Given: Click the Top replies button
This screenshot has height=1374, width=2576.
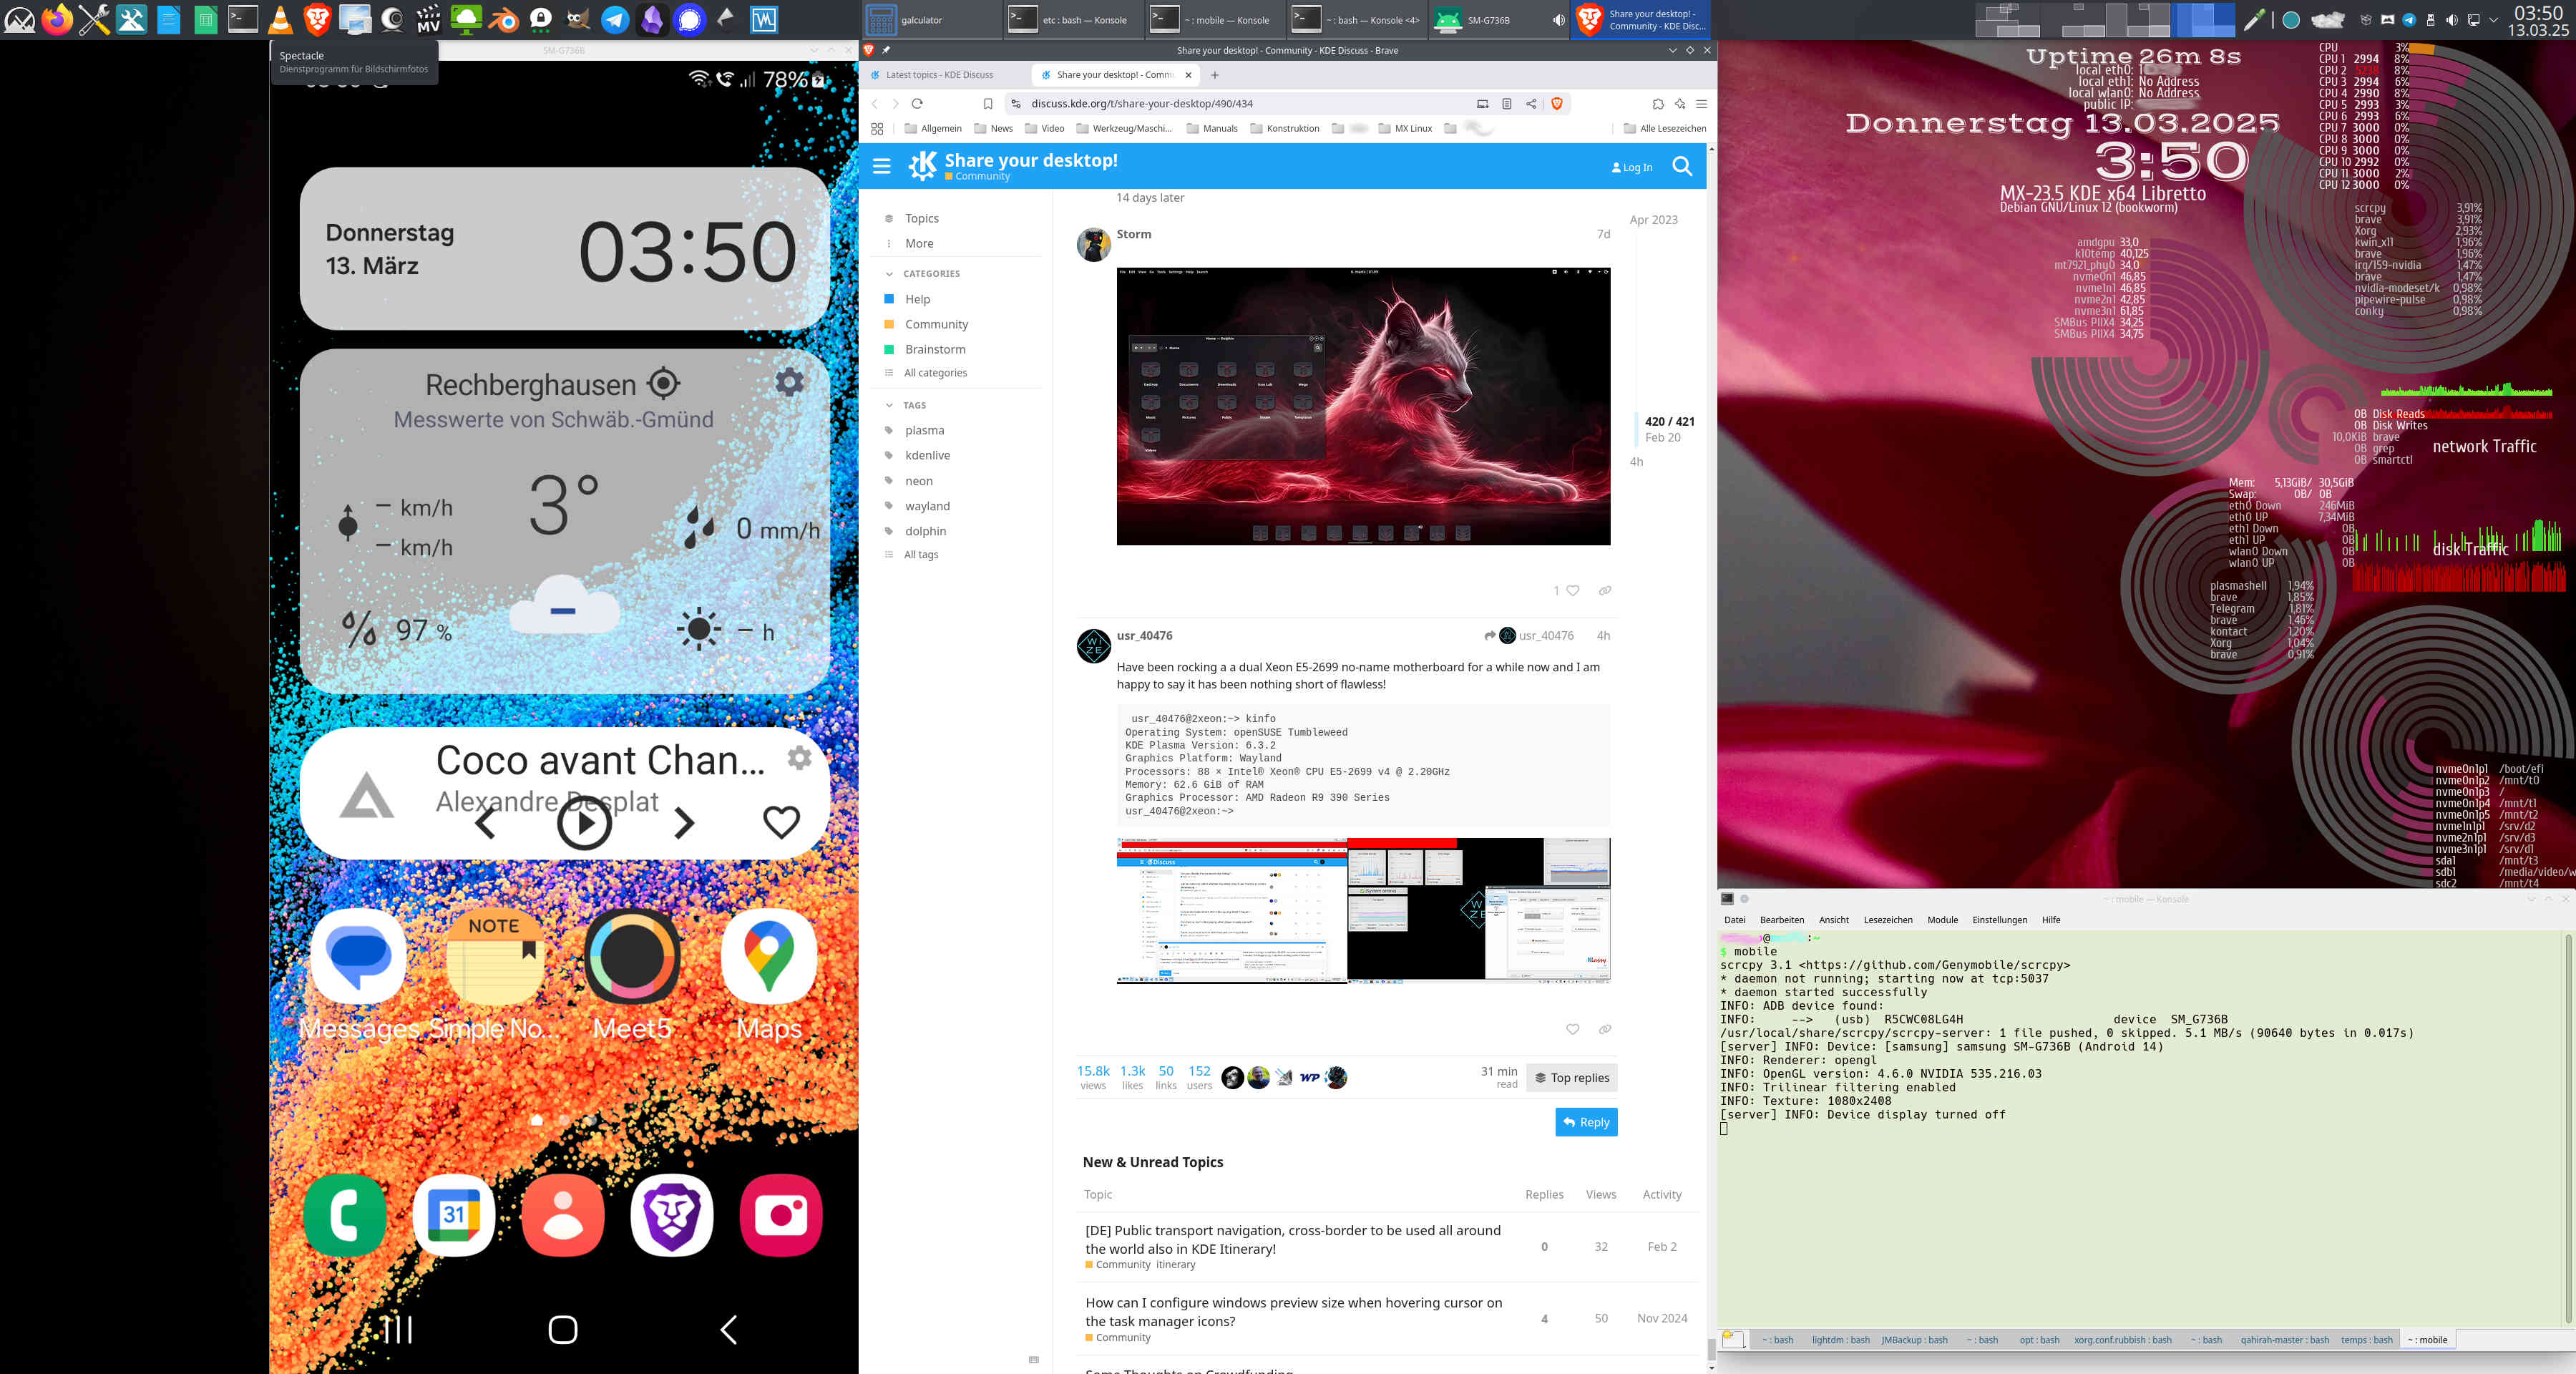Looking at the screenshot, I should 1571,1077.
